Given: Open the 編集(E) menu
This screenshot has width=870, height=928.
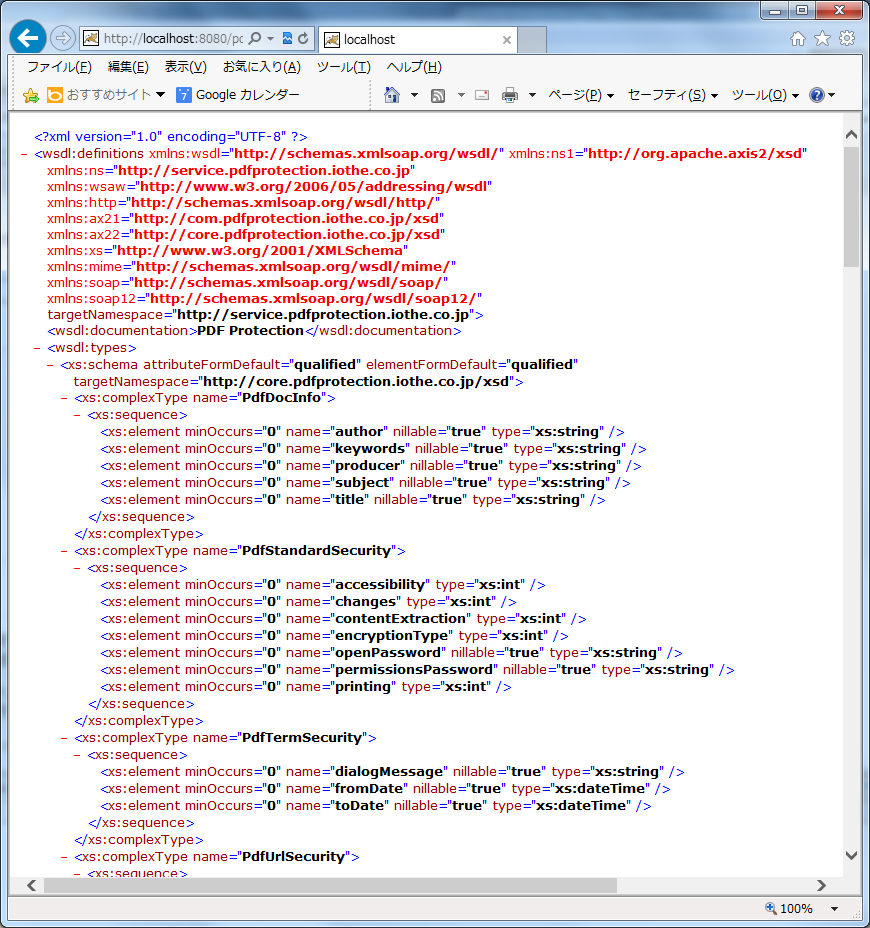Looking at the screenshot, I should 128,67.
